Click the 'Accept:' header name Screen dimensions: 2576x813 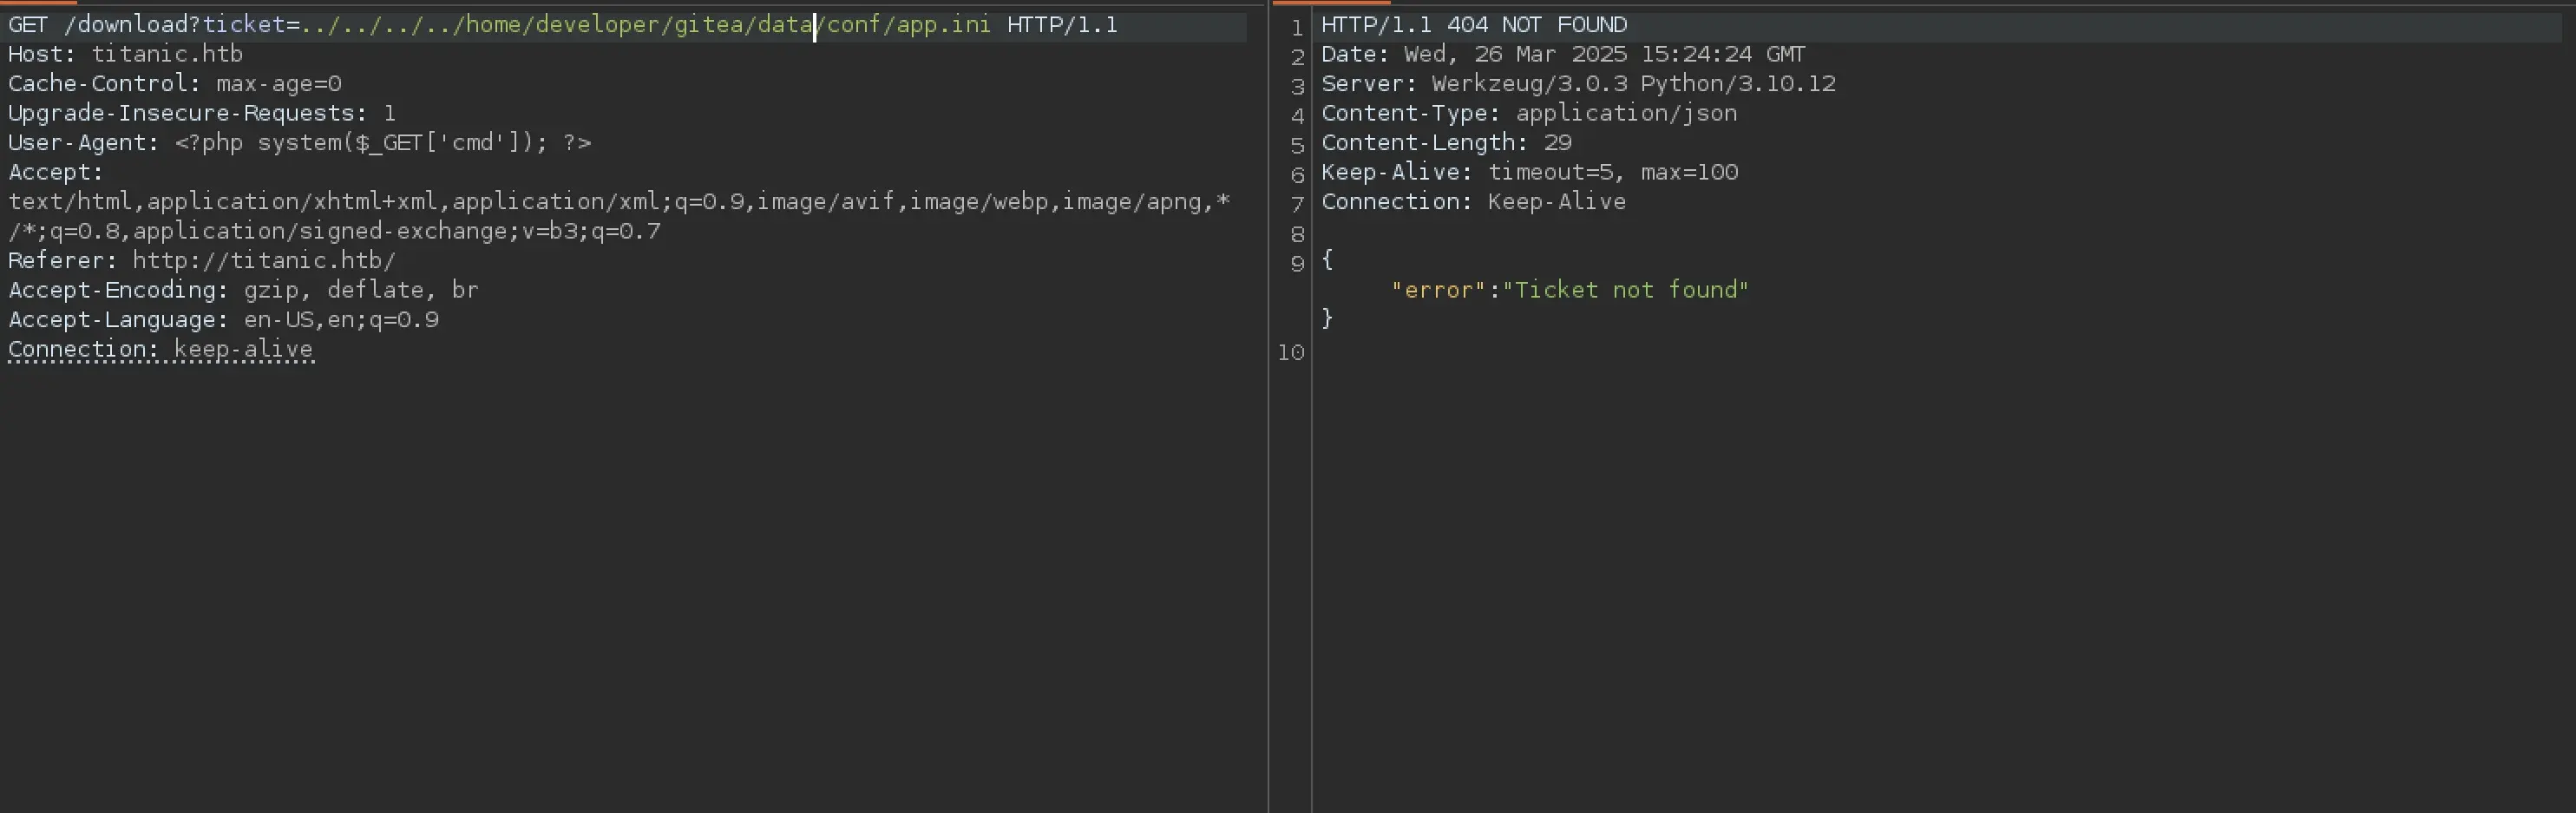pos(56,172)
